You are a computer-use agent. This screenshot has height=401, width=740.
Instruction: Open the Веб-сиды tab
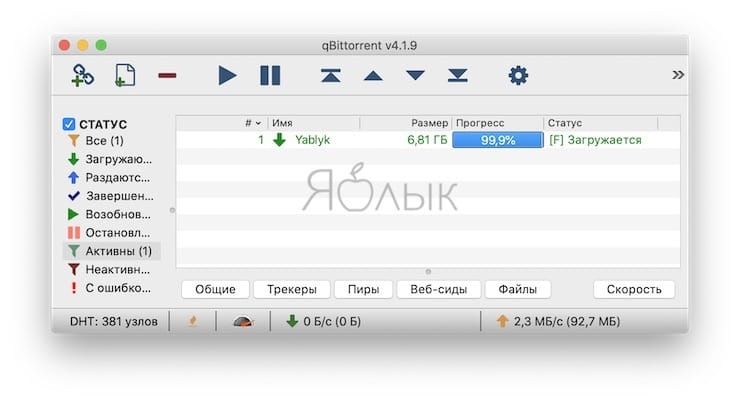point(439,289)
